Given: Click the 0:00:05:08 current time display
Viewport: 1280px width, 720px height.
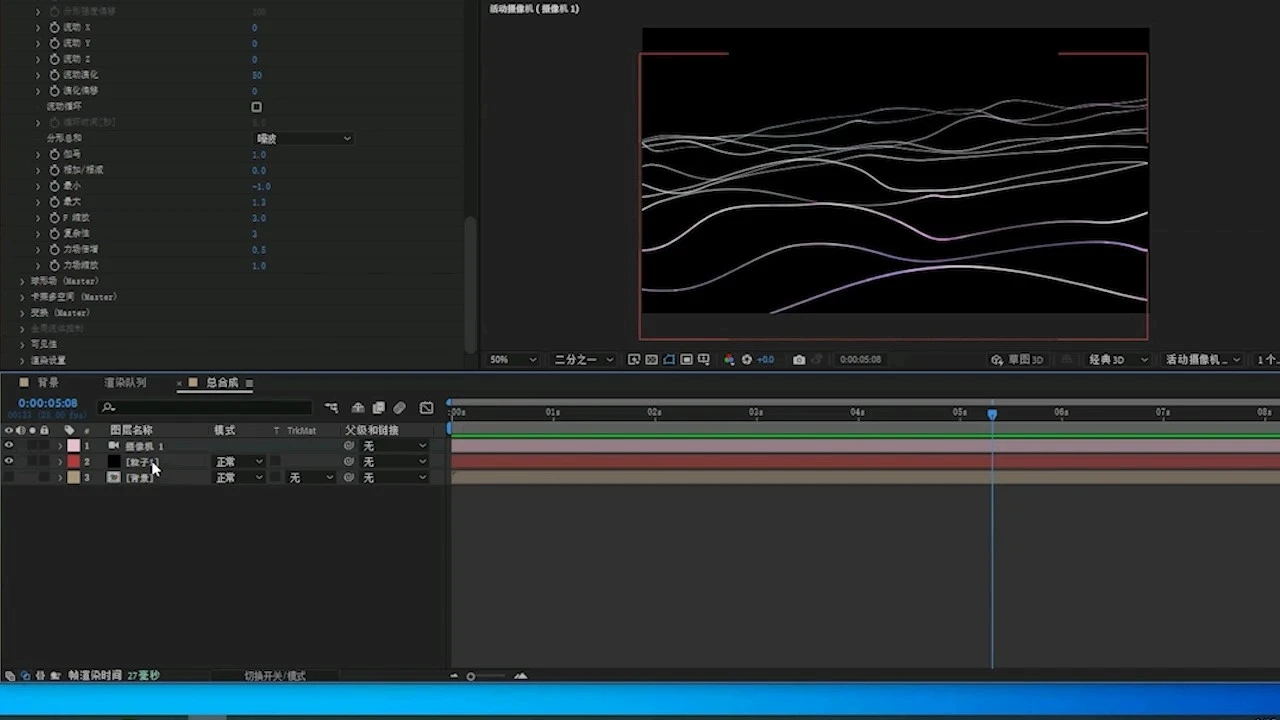Looking at the screenshot, I should [x=47, y=404].
